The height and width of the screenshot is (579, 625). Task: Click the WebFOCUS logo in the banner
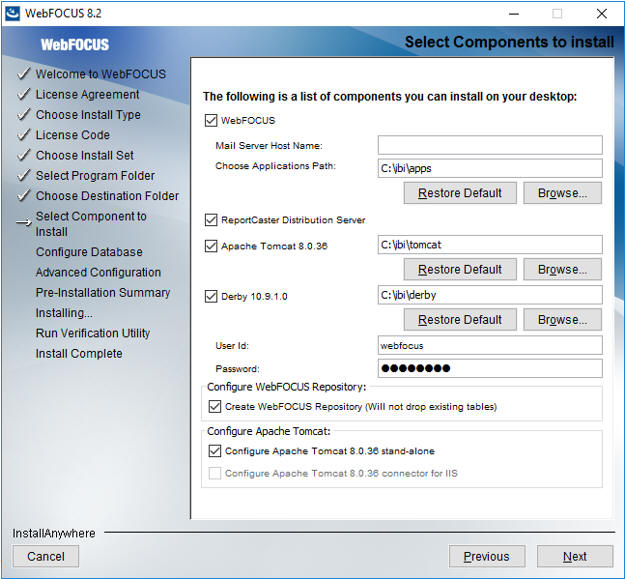tap(75, 44)
